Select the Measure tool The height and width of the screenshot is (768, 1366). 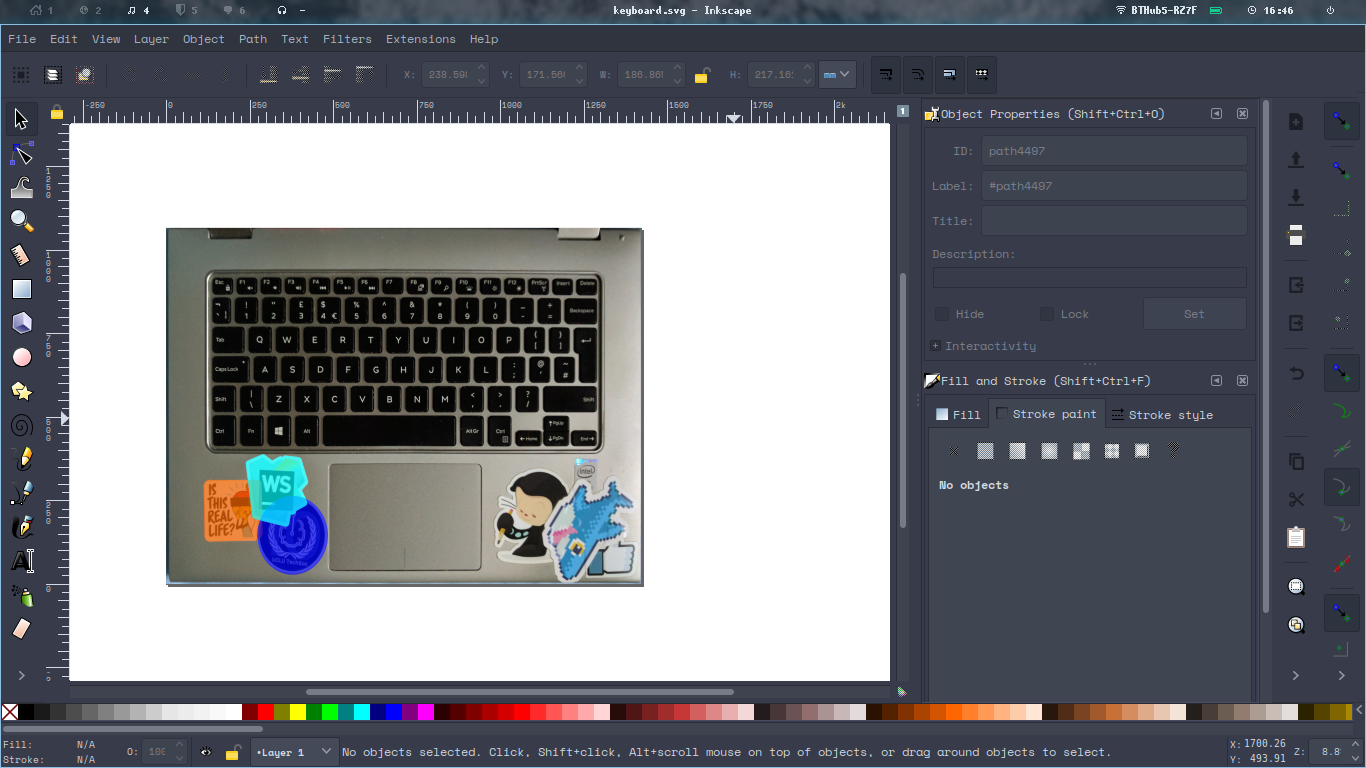tap(20, 255)
